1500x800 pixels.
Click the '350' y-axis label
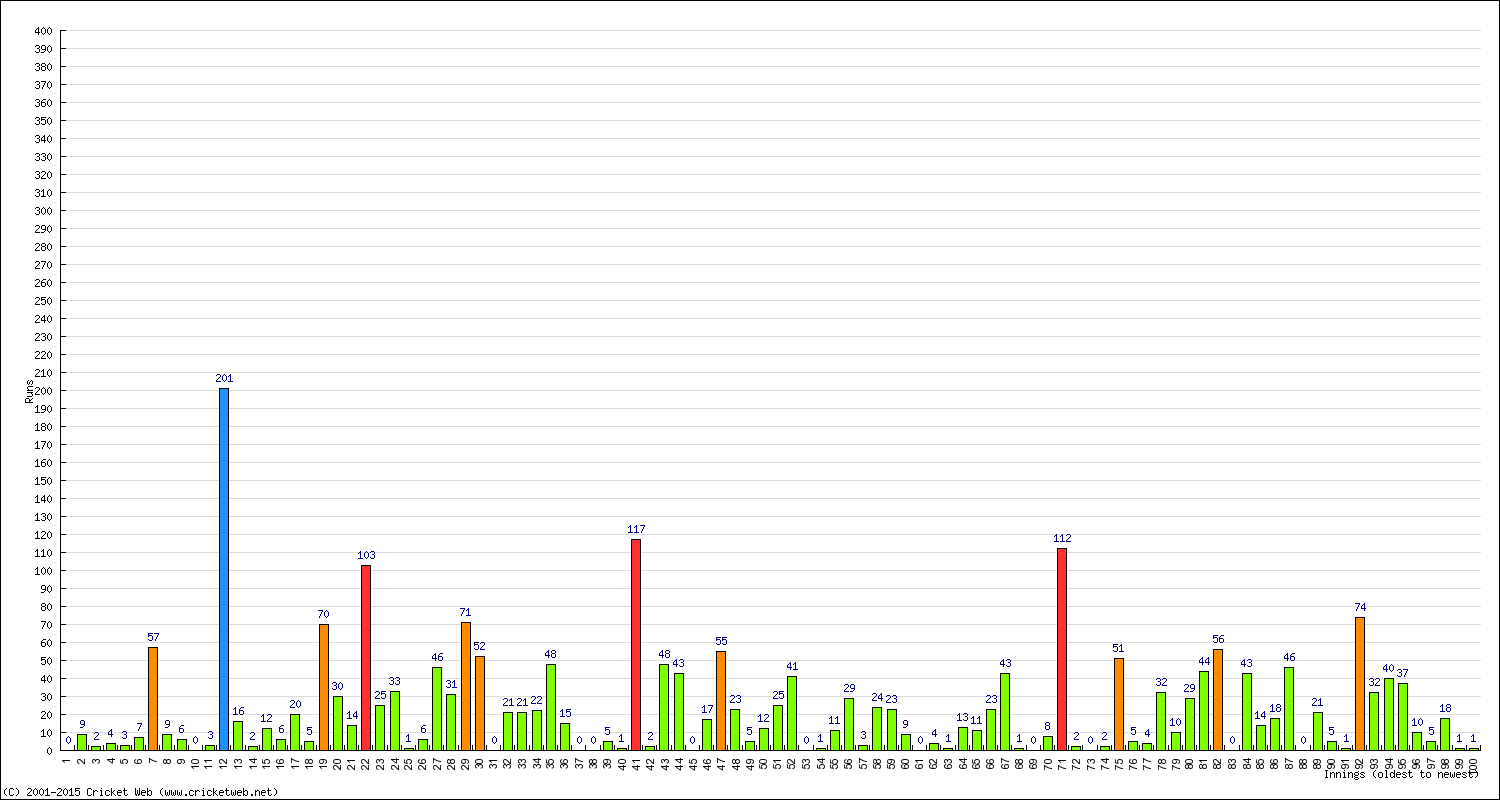[44, 121]
